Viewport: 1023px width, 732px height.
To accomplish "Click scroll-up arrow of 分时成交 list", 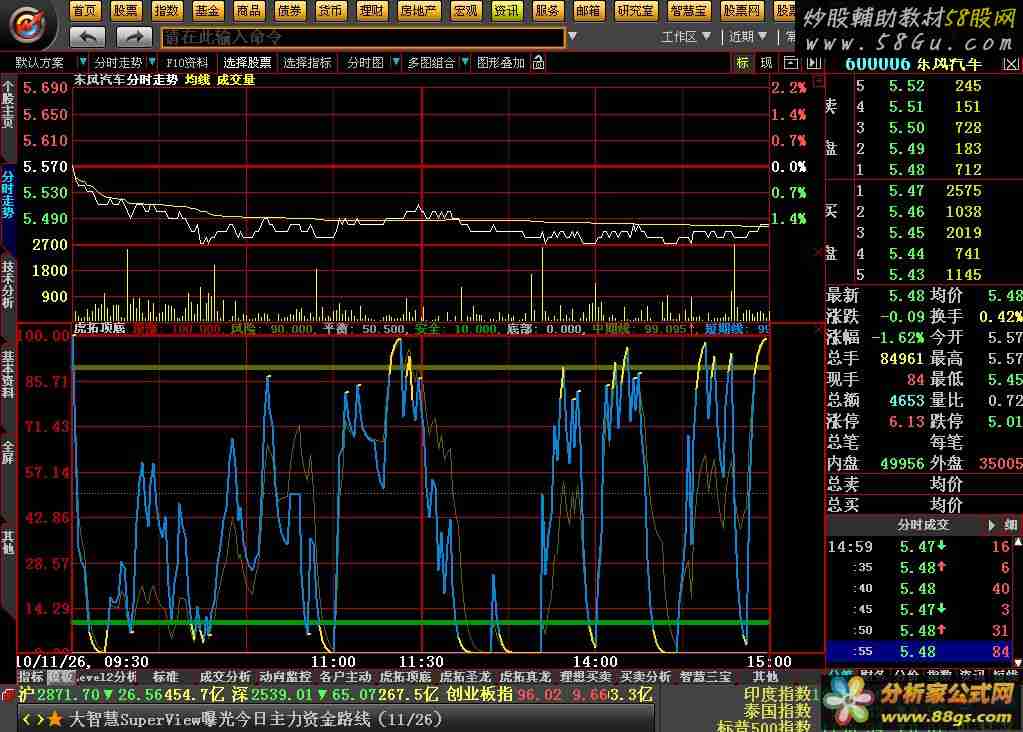I will [1018, 543].
